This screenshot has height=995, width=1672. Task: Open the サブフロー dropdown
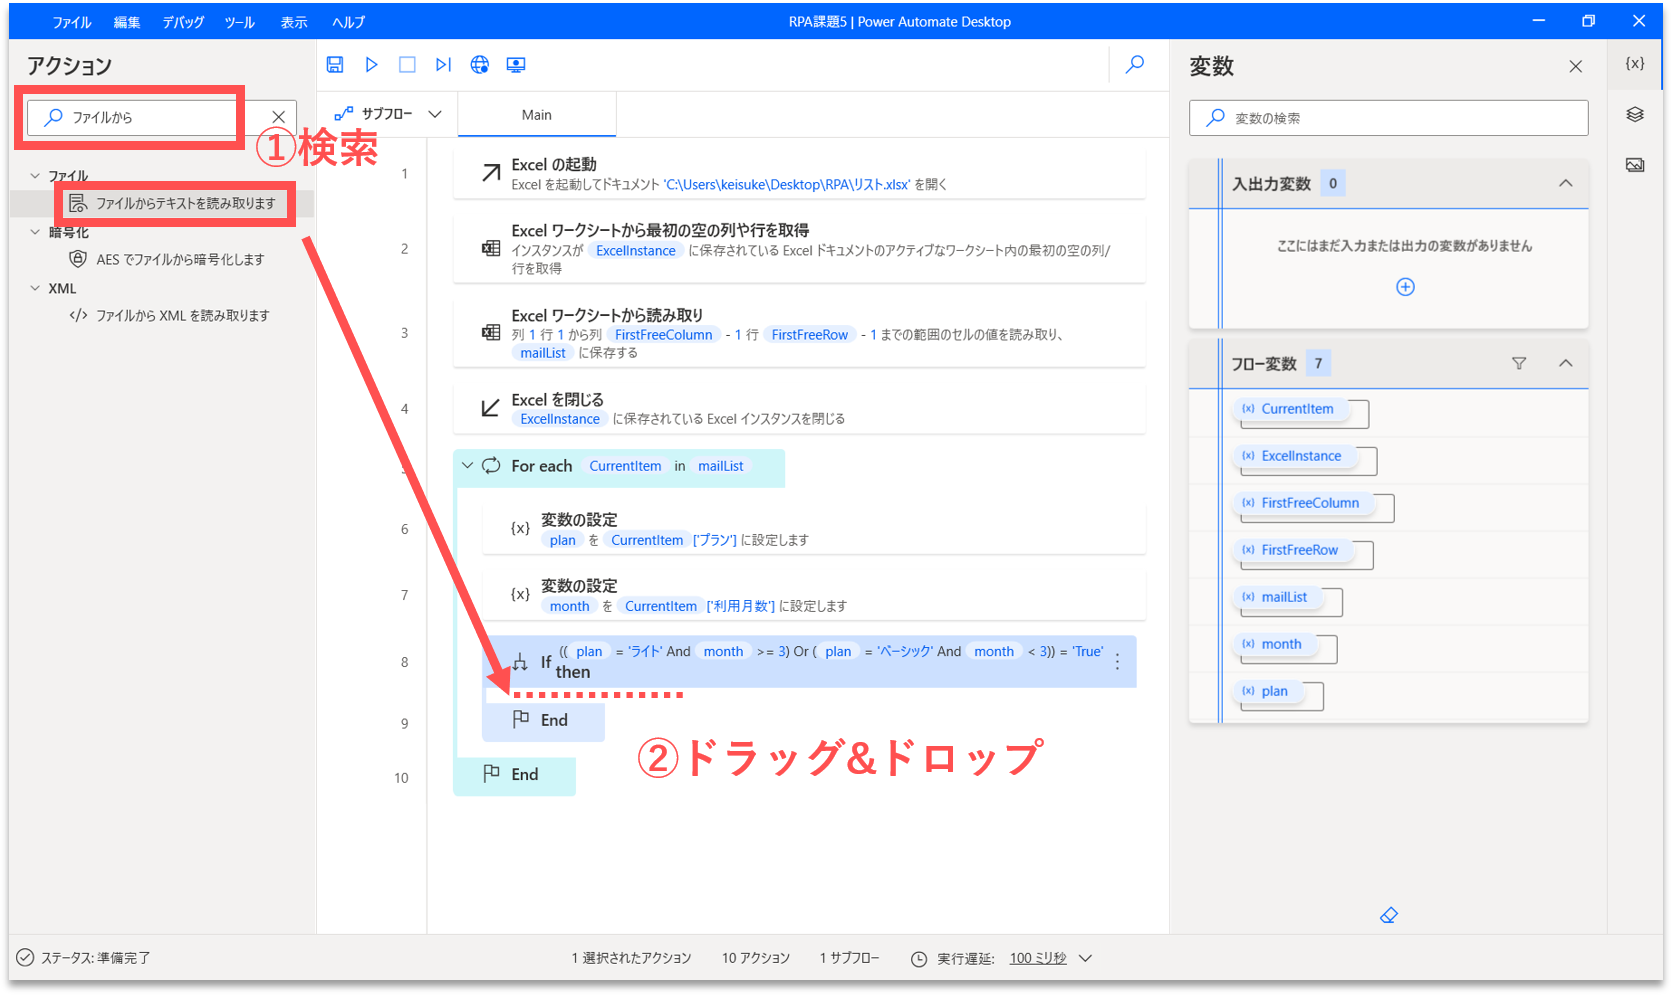coord(388,114)
